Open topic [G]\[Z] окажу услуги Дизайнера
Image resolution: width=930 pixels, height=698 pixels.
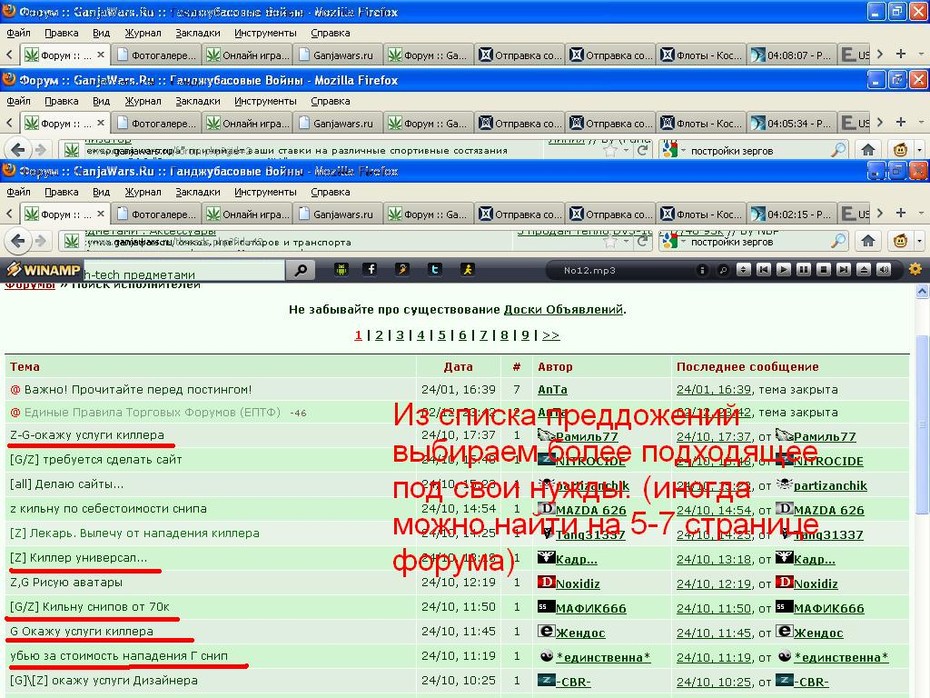pos(104,681)
